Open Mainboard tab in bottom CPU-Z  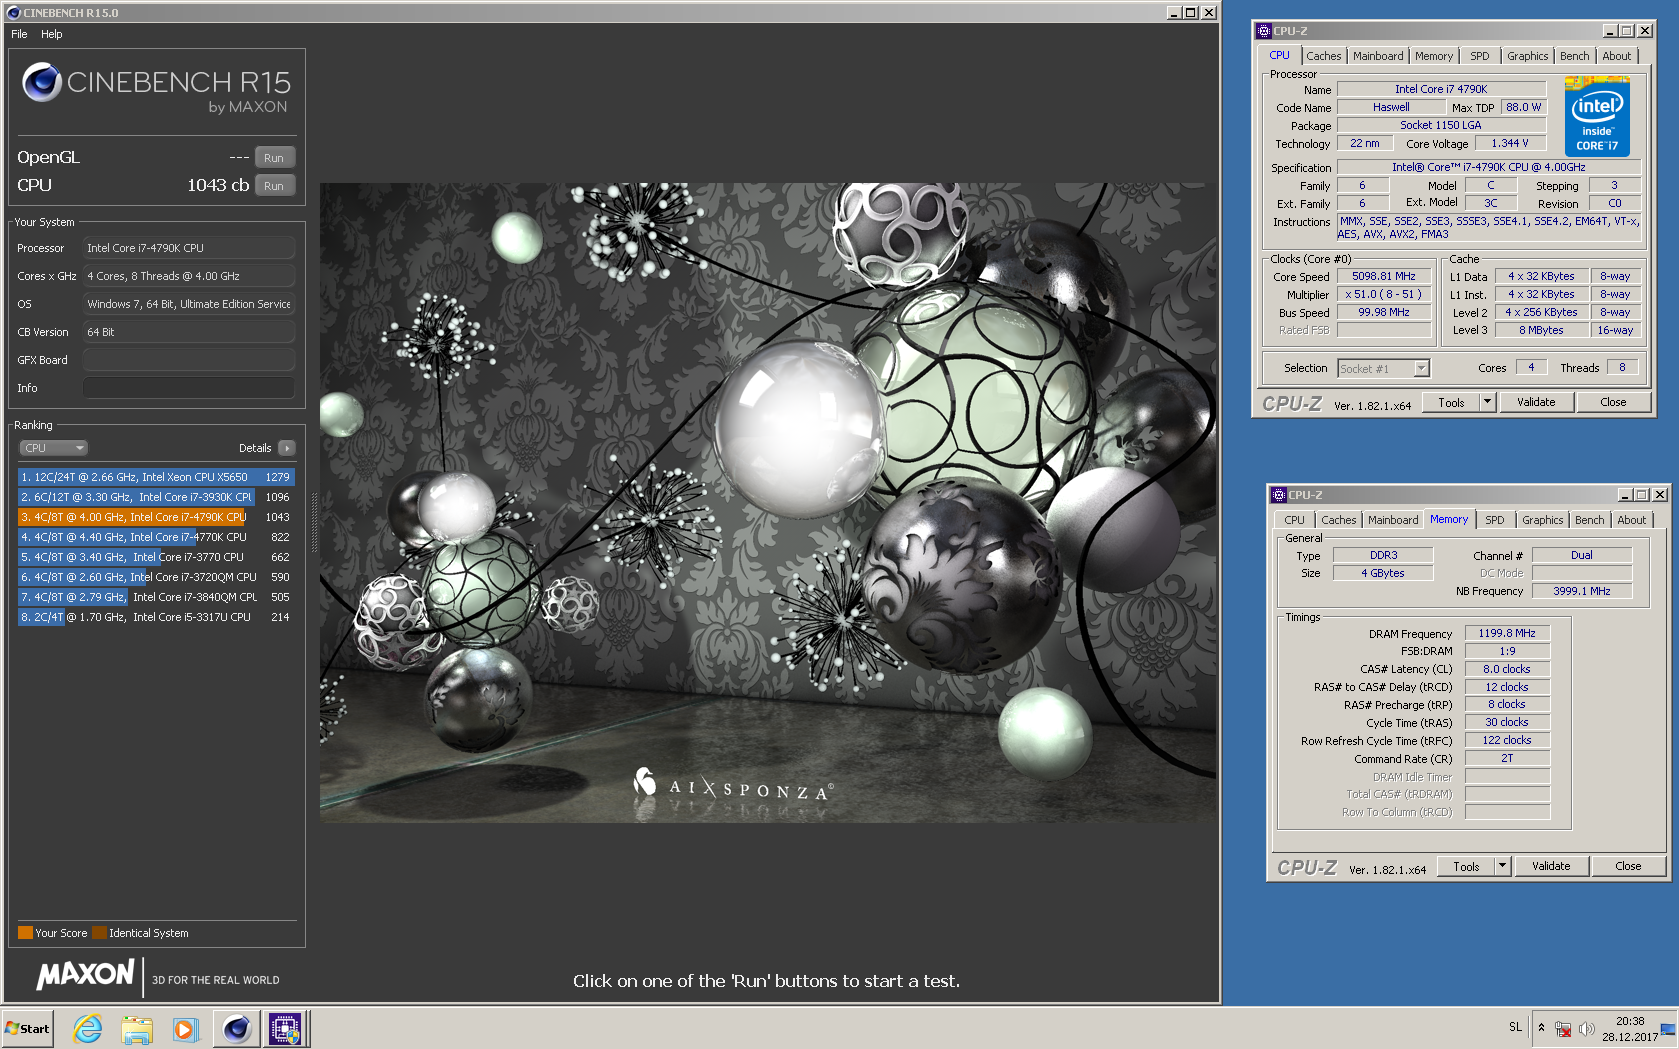click(x=1393, y=520)
